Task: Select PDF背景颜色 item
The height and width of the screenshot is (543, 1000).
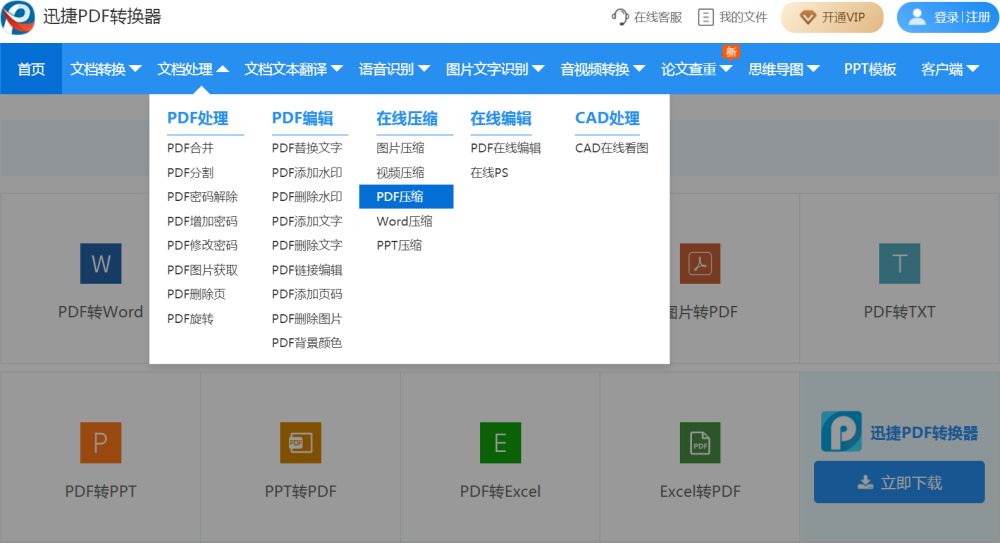Action: point(307,343)
